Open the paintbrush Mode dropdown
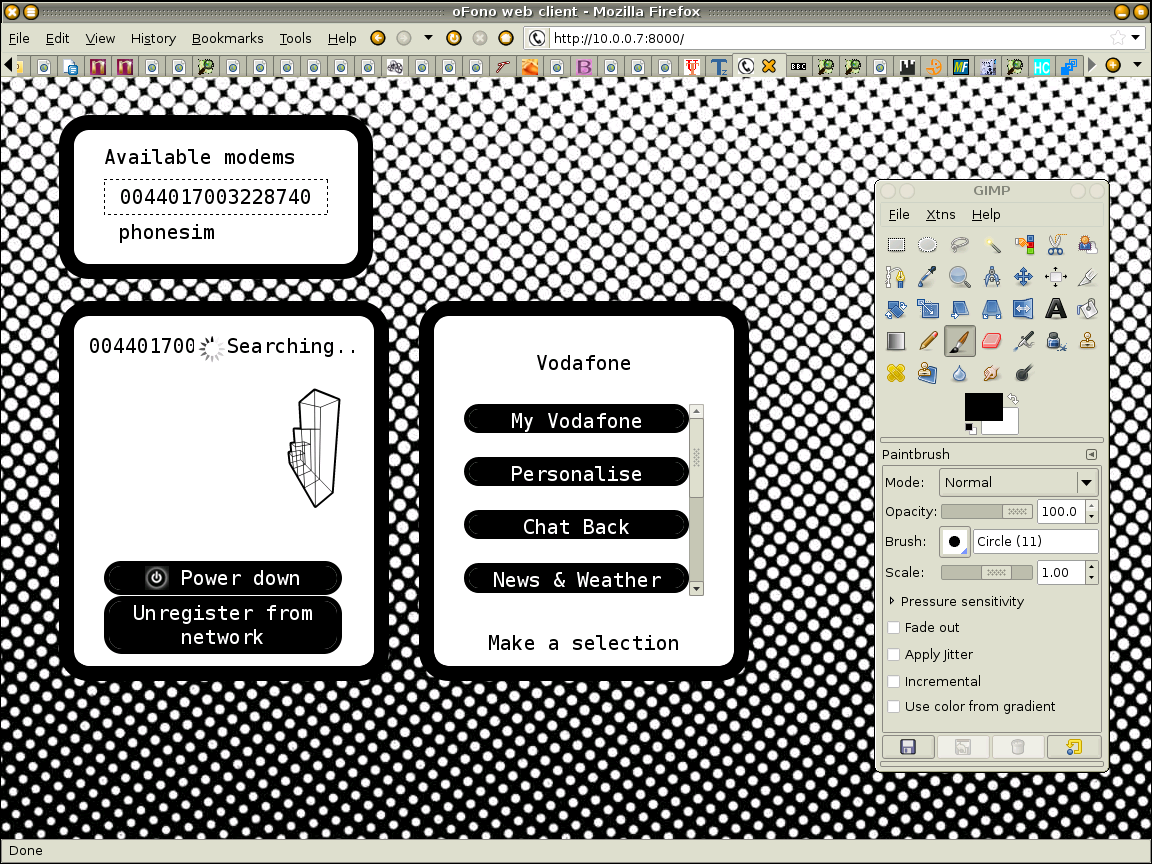Screen dimensions: 1152x864 pos(1019,483)
